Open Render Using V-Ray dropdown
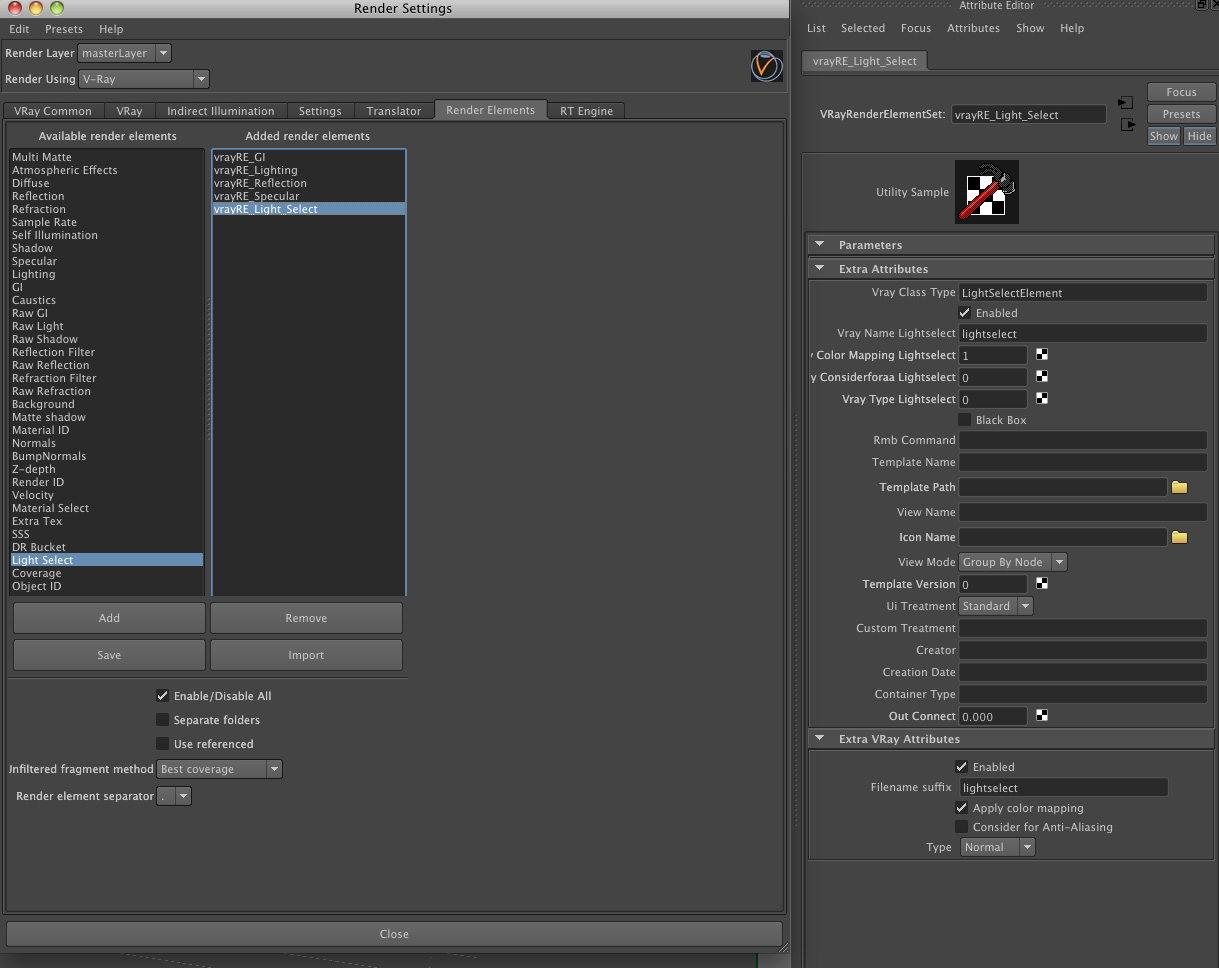1219x968 pixels. (143, 79)
